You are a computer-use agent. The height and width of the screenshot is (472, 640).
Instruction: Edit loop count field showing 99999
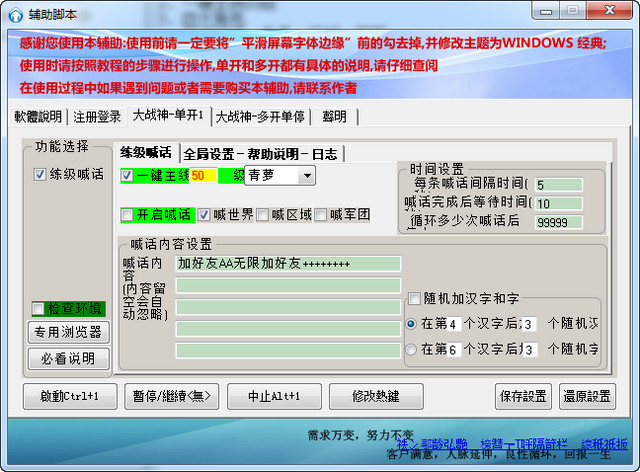558,223
